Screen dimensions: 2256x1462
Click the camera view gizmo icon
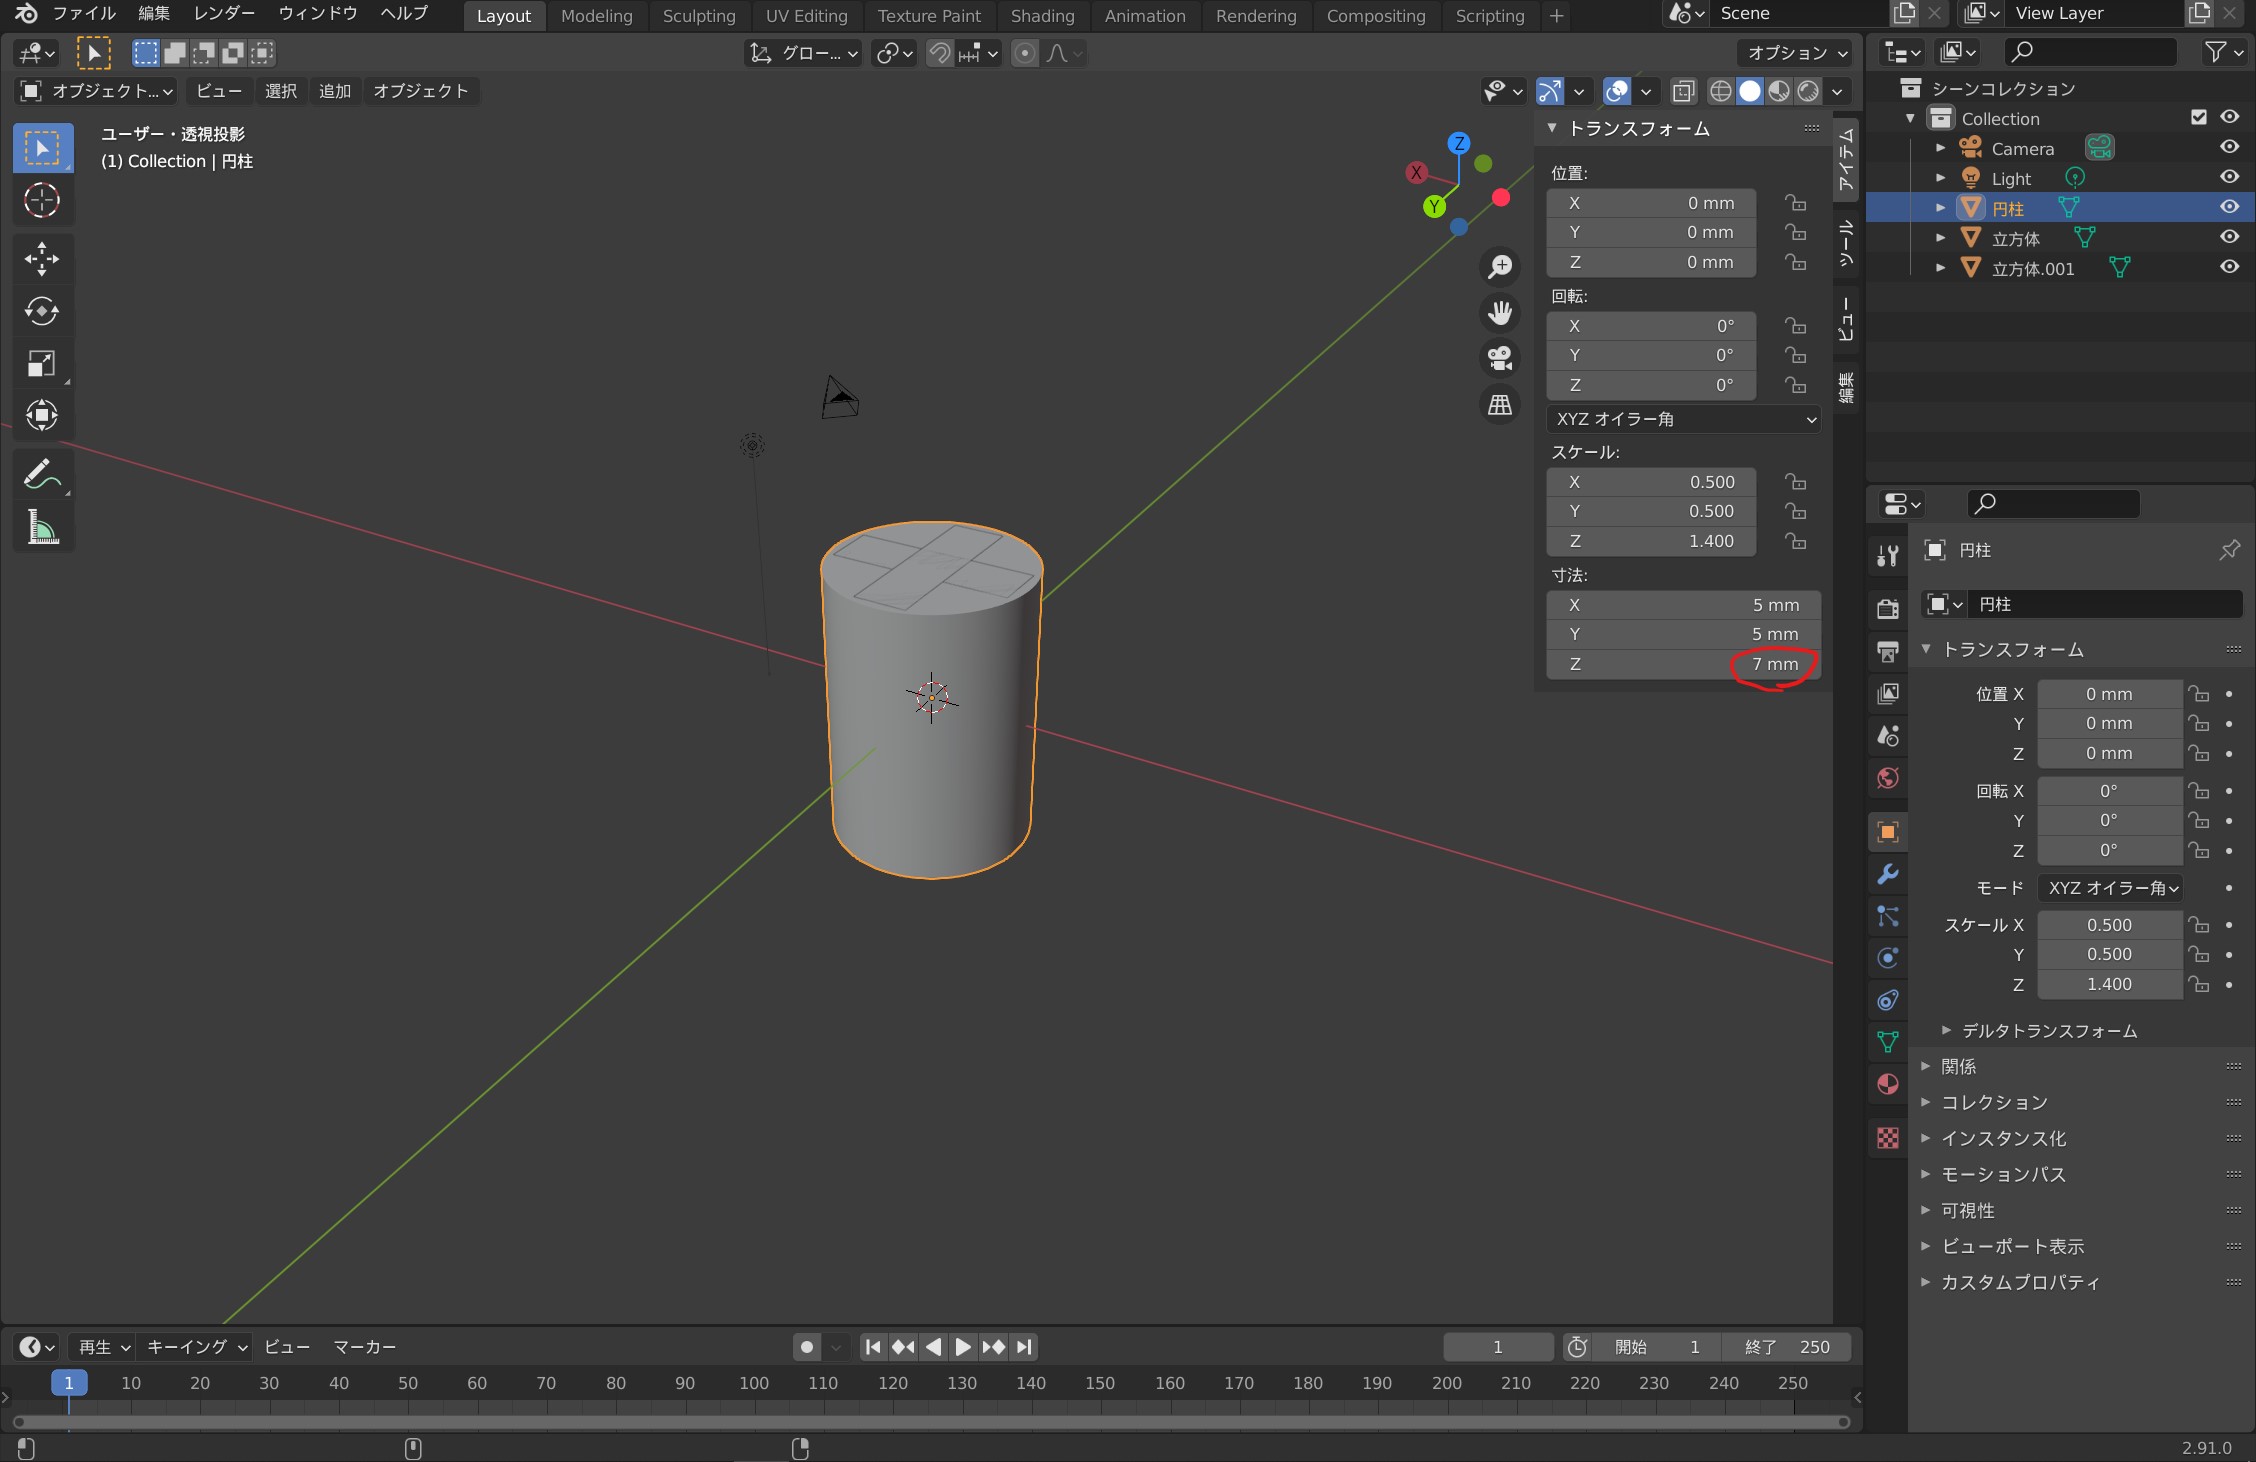pyautogui.click(x=1500, y=358)
